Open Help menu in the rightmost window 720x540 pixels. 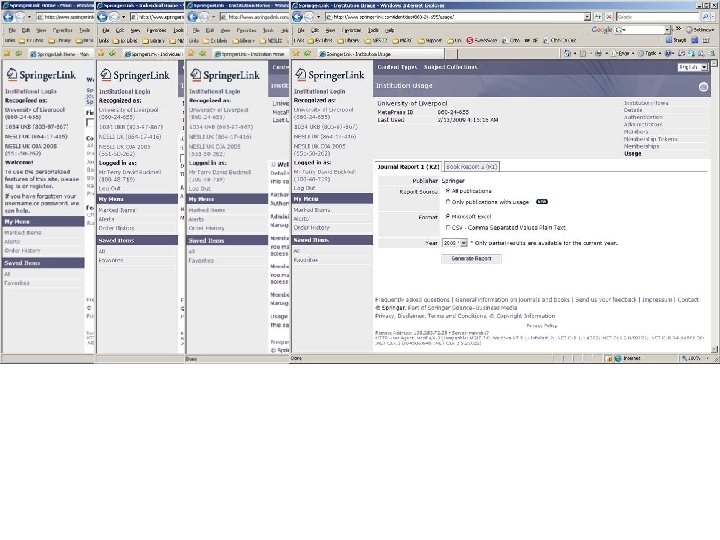(x=389, y=30)
